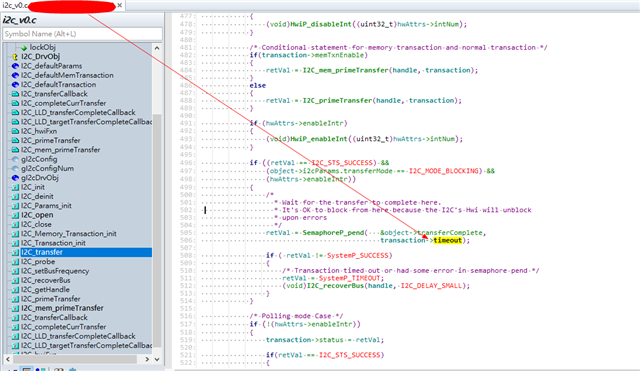Focus the Symbol Name search field
The width and height of the screenshot is (640, 371).
82,34
